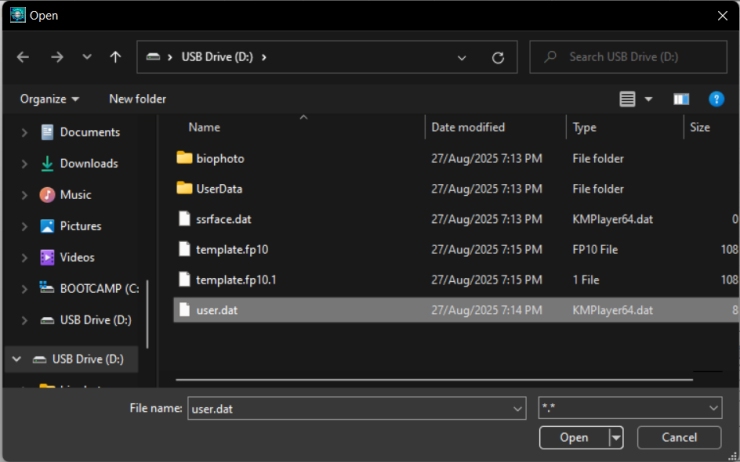The height and width of the screenshot is (462, 740).
Task: Click the biophoto folder icon
Action: tap(184, 158)
